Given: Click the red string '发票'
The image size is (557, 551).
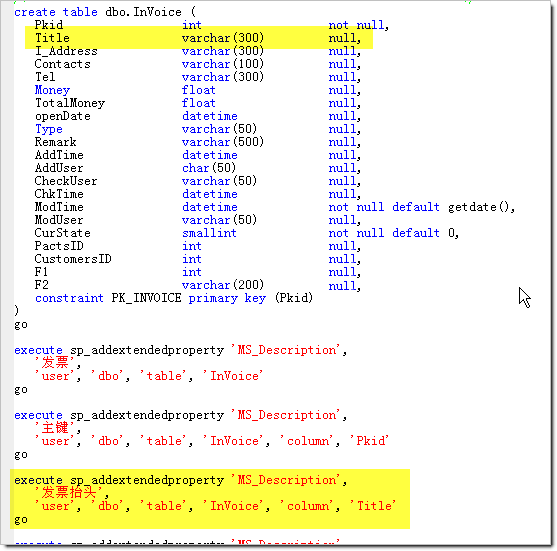Looking at the screenshot, I should click(x=55, y=363).
